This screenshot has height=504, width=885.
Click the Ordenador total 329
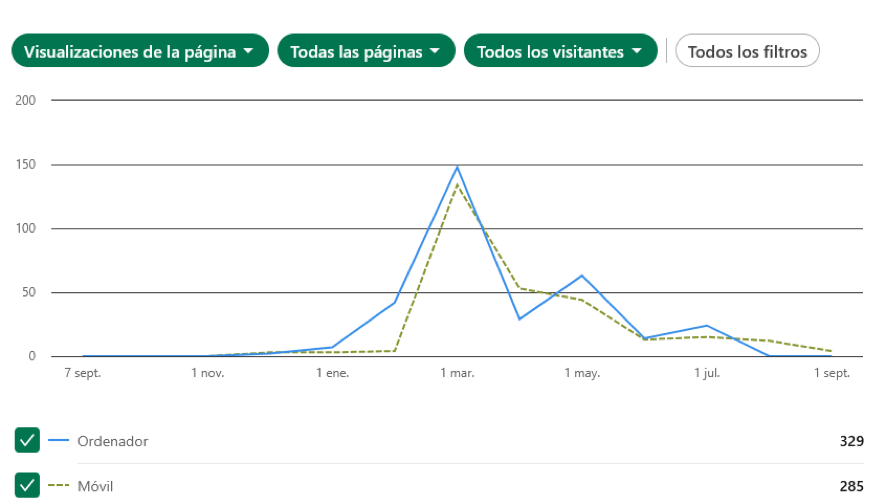click(851, 441)
